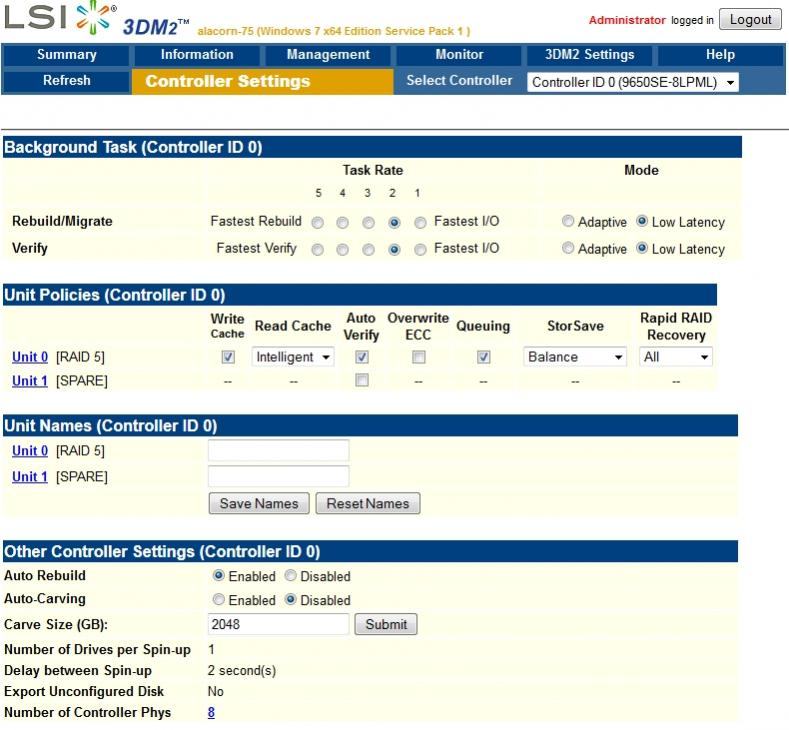Choose Low Latency mode for Rebuild/Migrate
789x730 pixels.
tap(642, 221)
